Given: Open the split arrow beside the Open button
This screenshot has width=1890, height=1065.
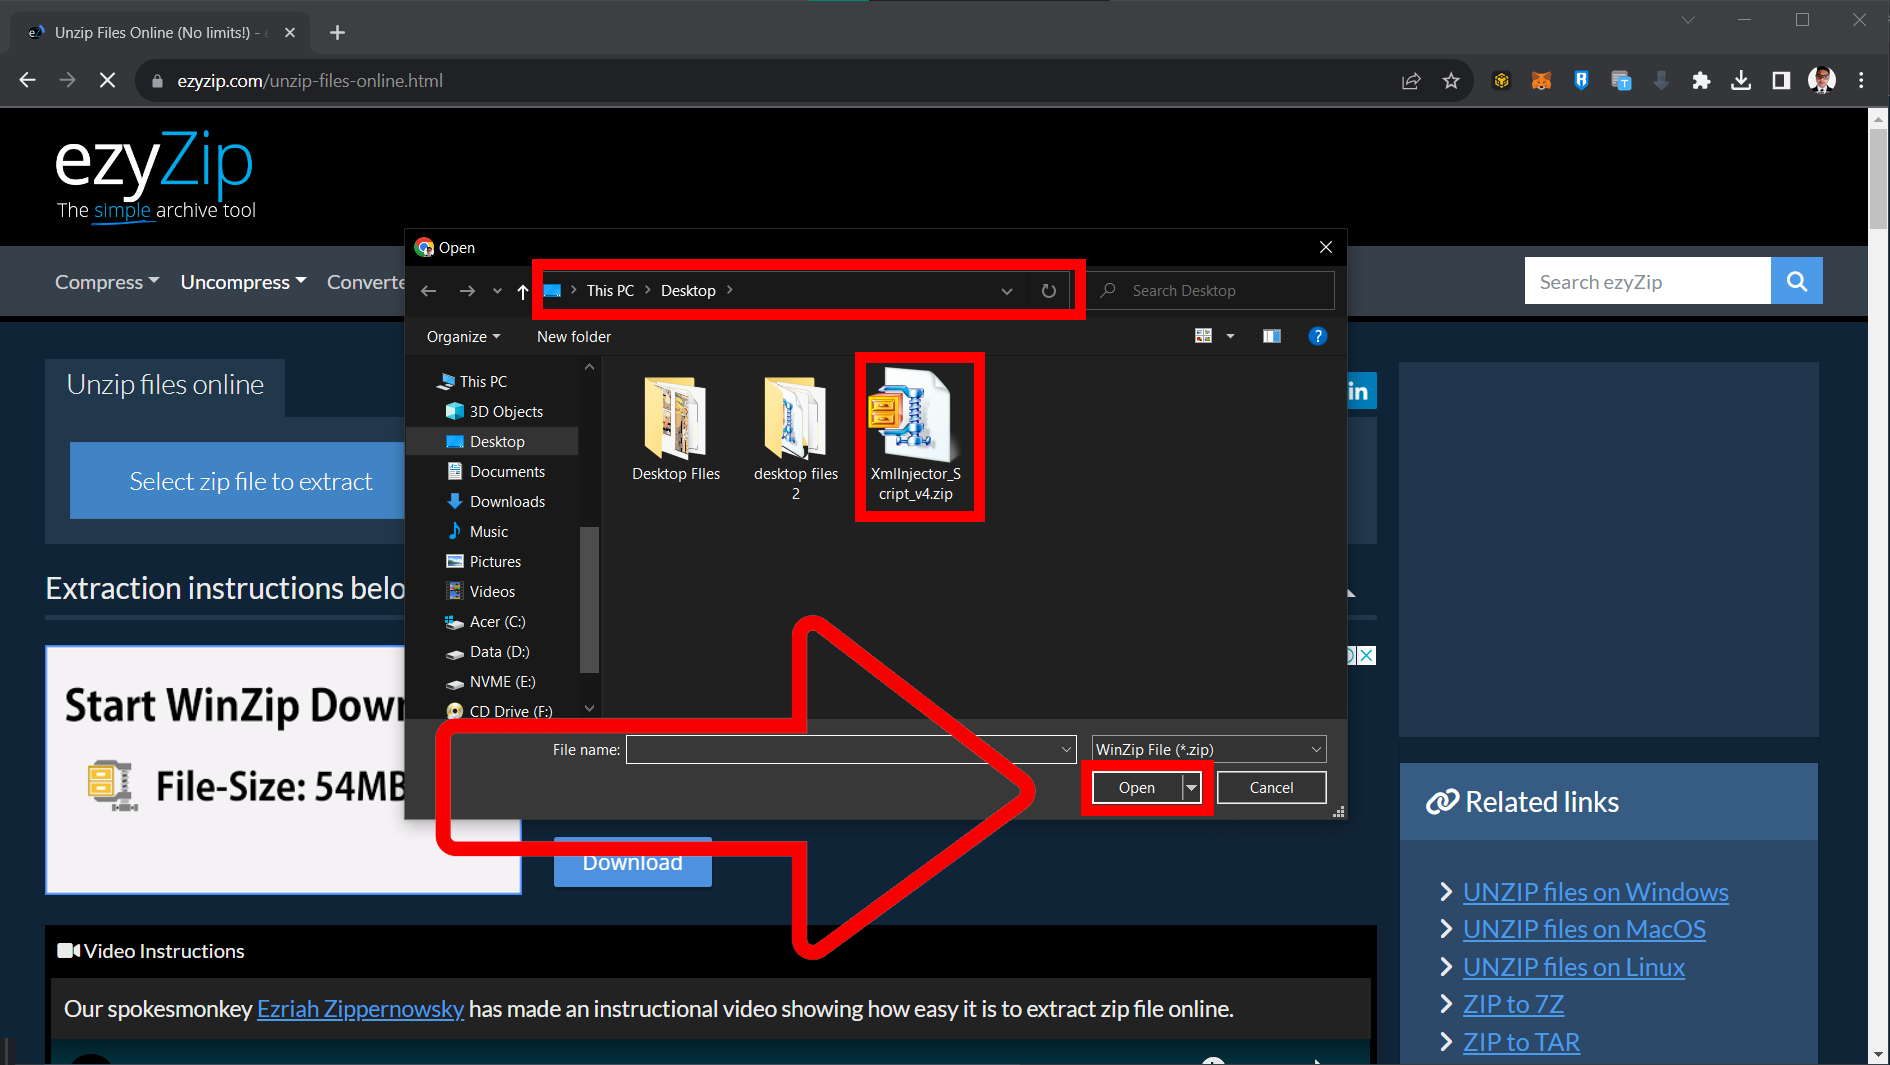Looking at the screenshot, I should tap(1191, 788).
